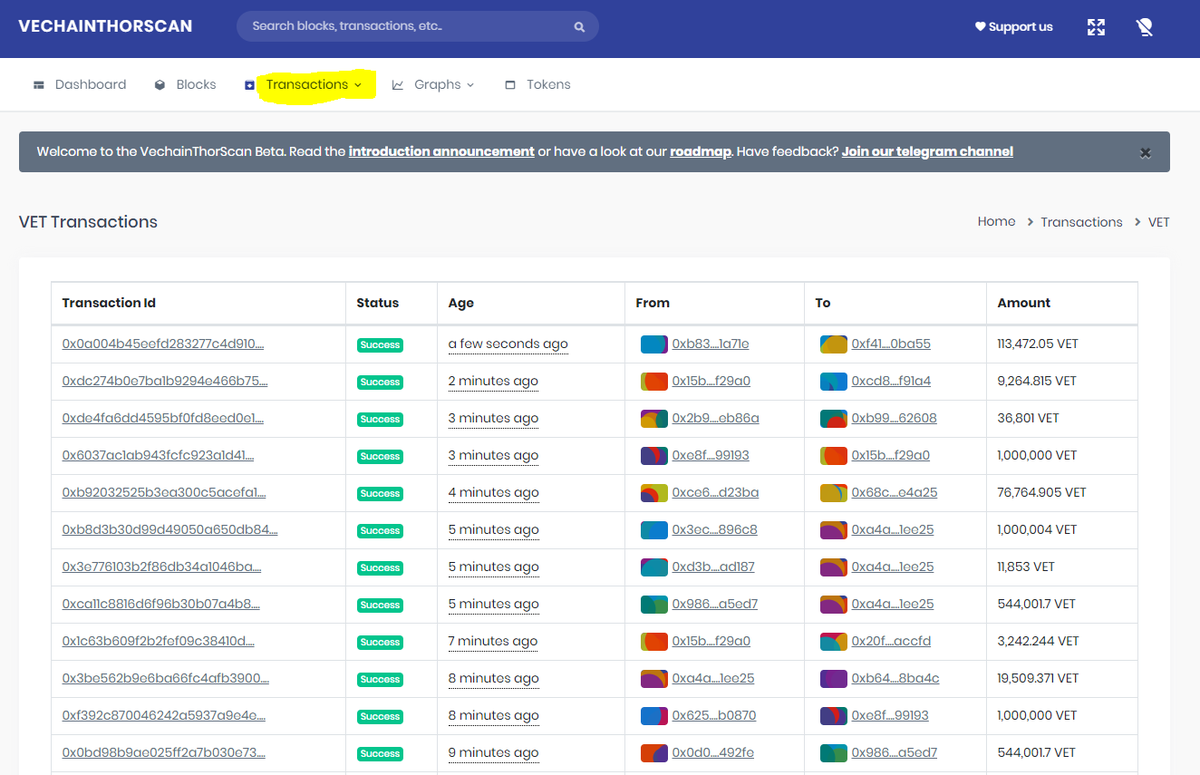Click identicon beside recipient 0x20f...accfd
The height and width of the screenshot is (775, 1200).
point(834,641)
